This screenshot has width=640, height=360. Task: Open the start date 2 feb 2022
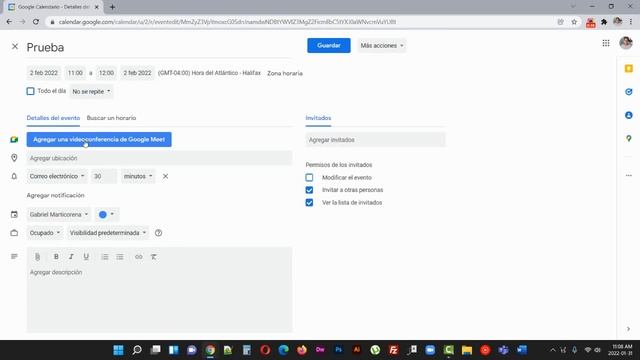coord(44,73)
